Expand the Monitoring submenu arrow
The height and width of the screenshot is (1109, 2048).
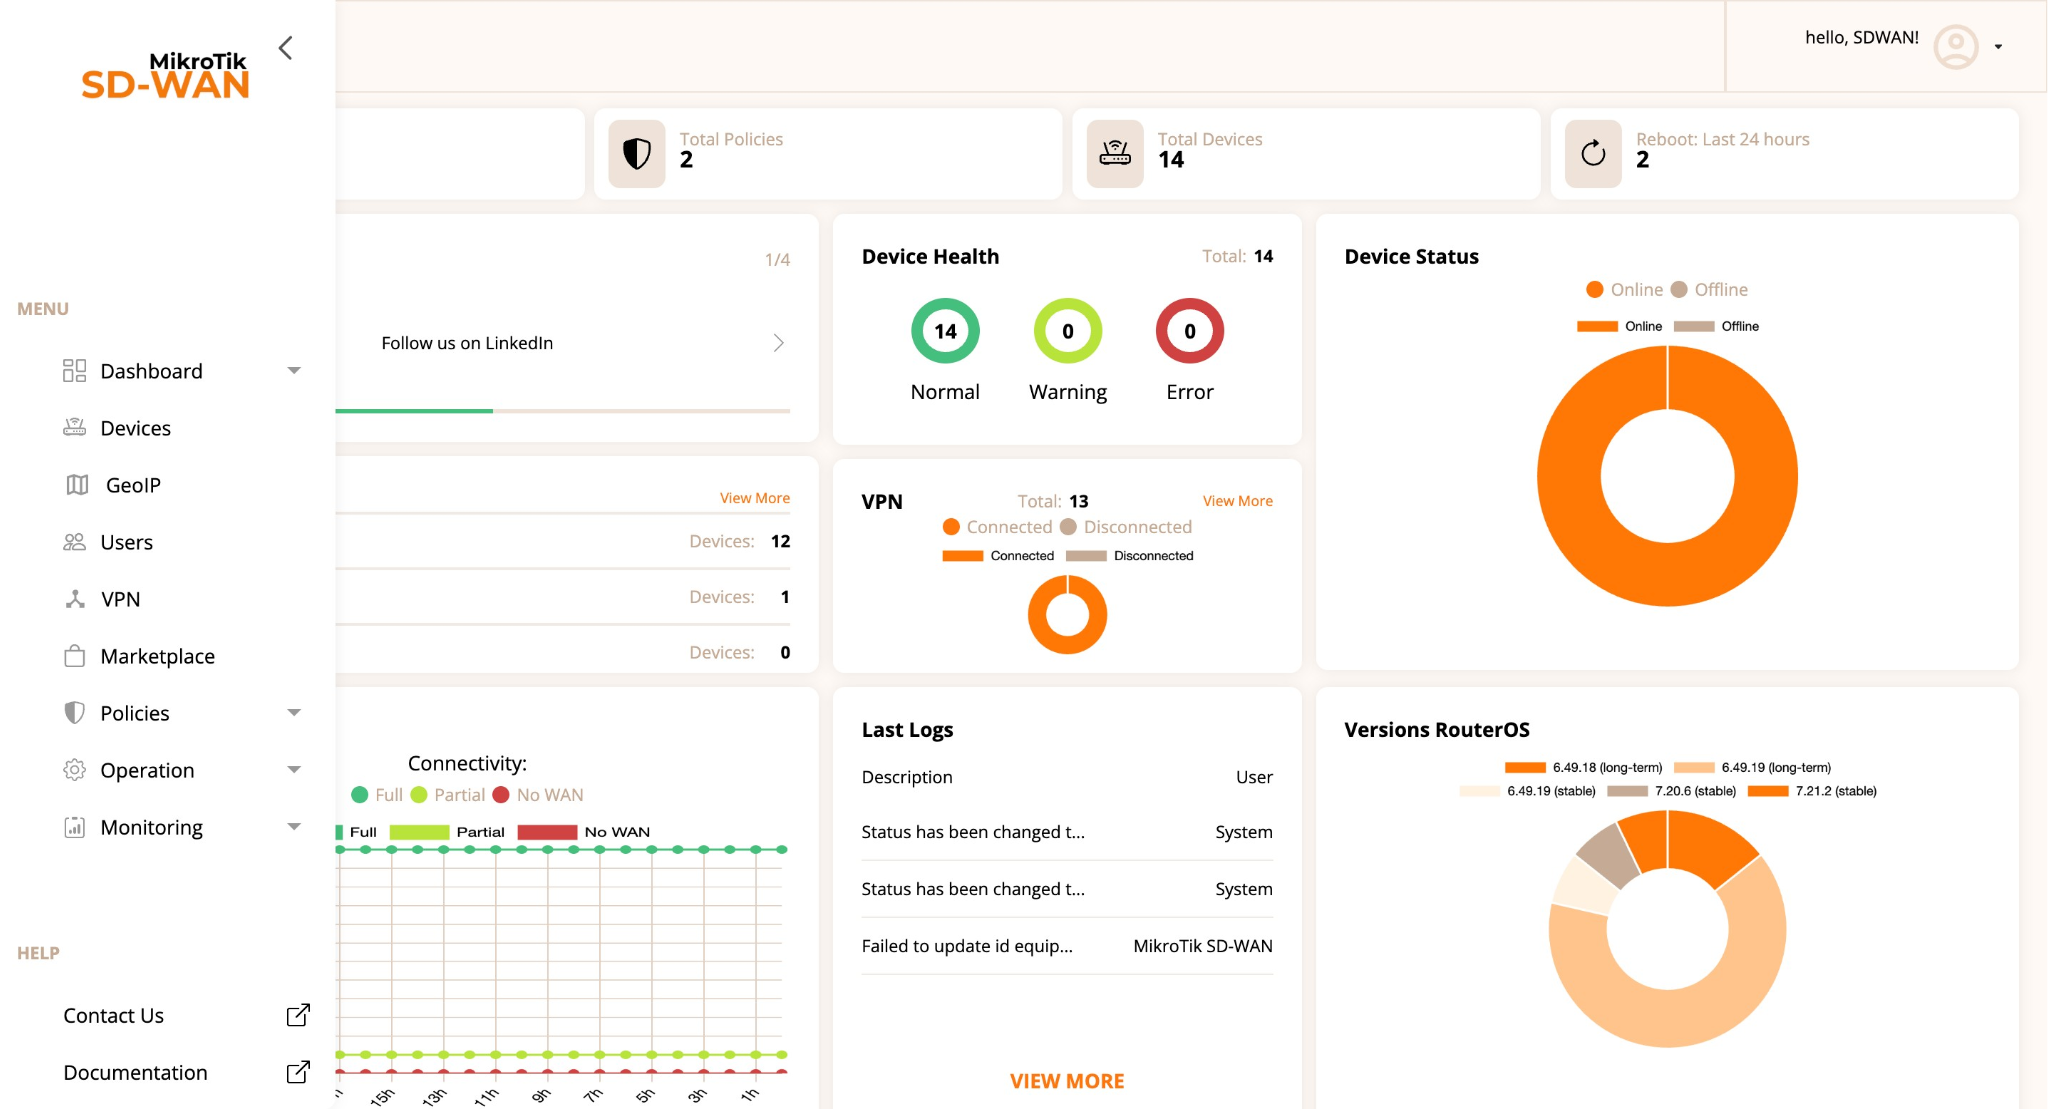point(294,827)
